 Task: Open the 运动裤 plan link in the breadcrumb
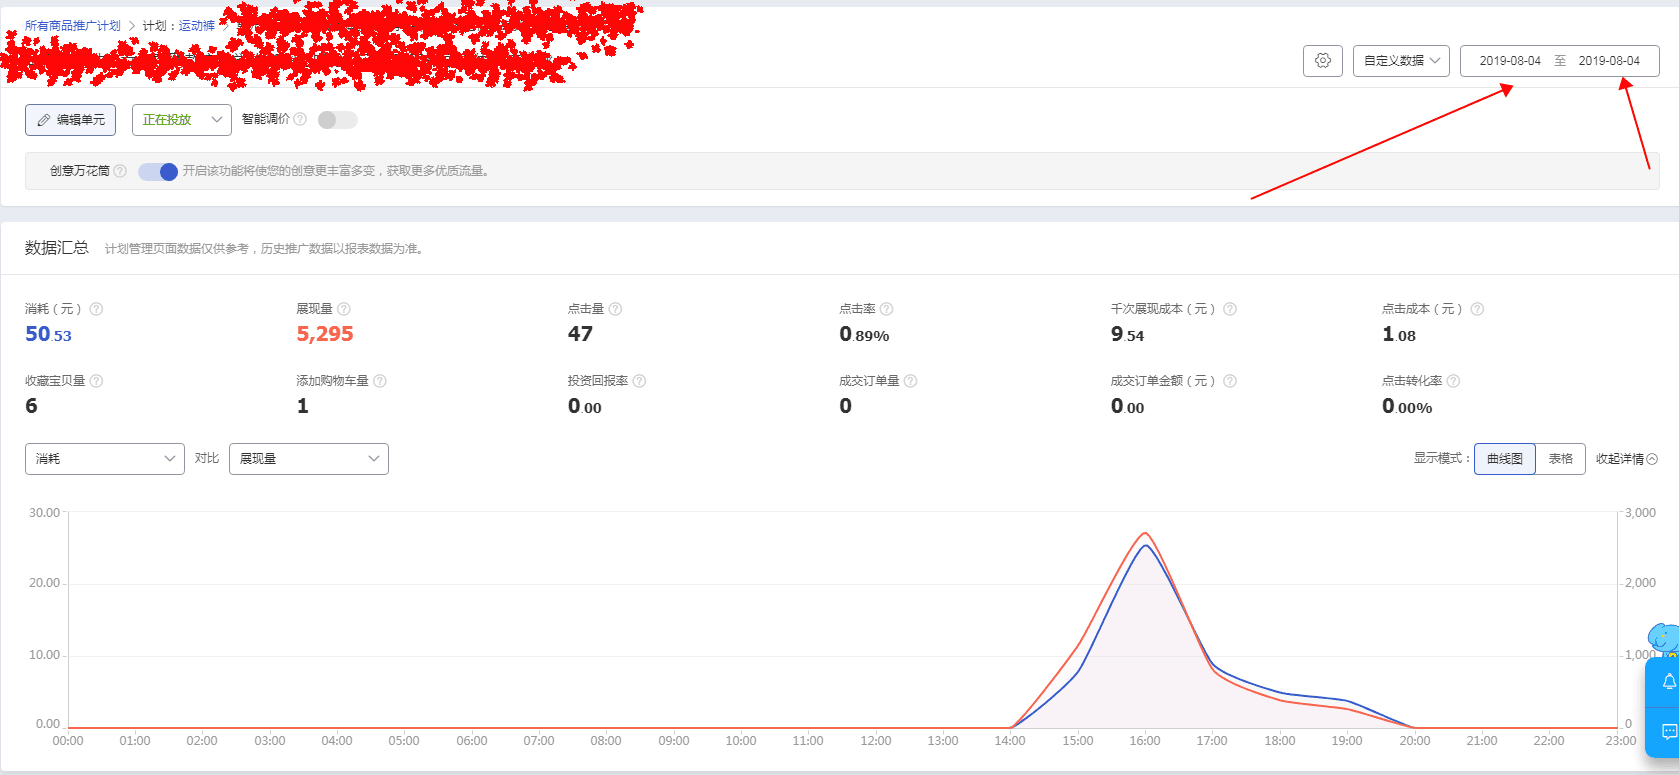(197, 26)
